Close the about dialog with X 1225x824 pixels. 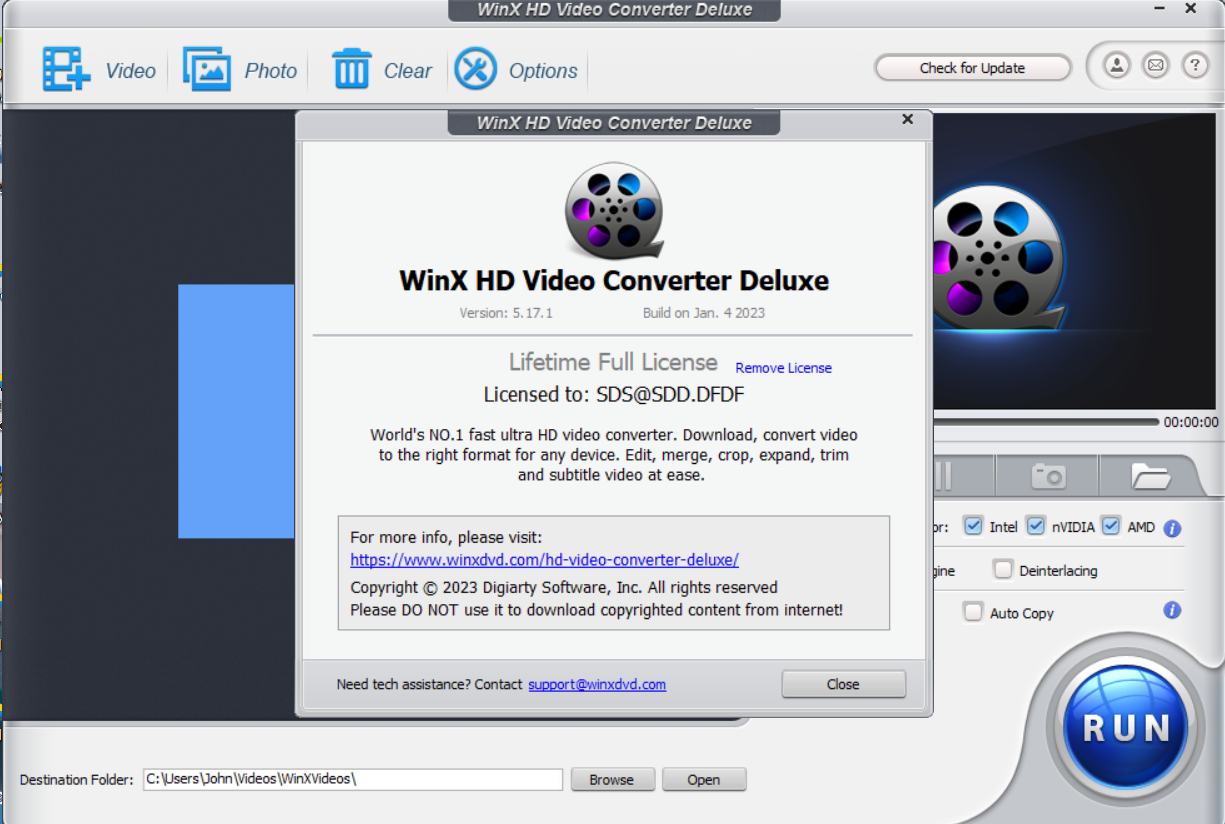pos(907,119)
